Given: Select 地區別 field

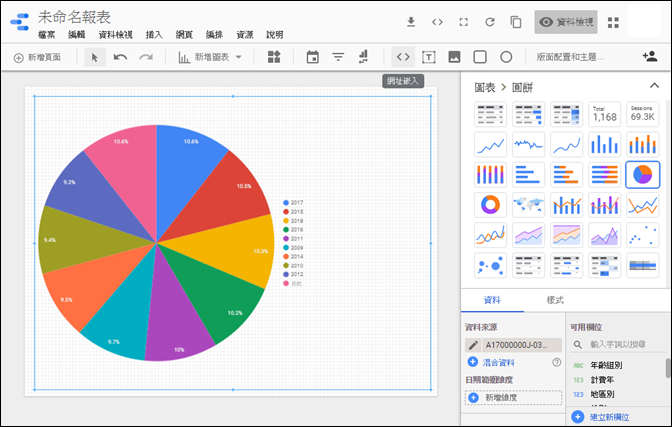Looking at the screenshot, I should pos(602,394).
